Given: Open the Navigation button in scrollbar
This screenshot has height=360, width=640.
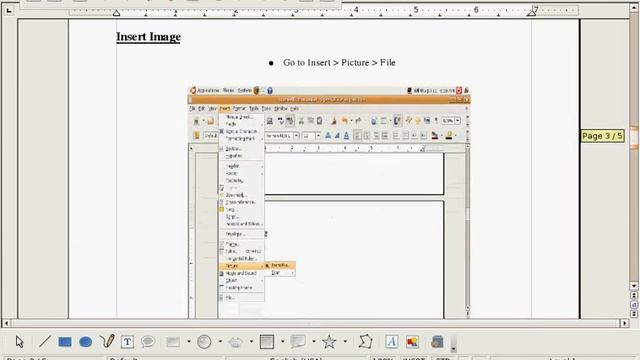Looking at the screenshot, I should 634,304.
